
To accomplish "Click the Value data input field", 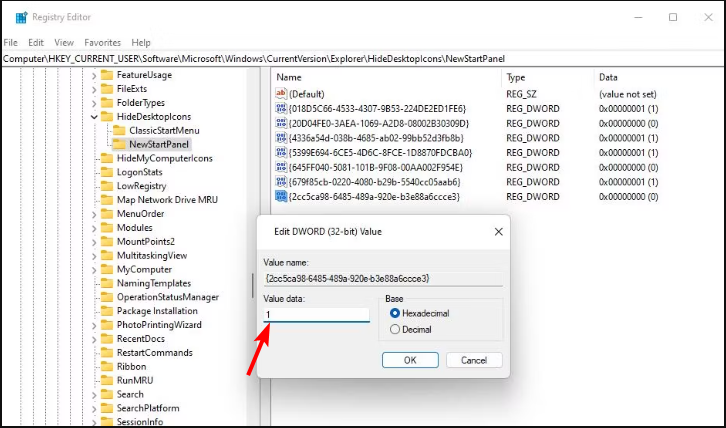I will click(317, 315).
